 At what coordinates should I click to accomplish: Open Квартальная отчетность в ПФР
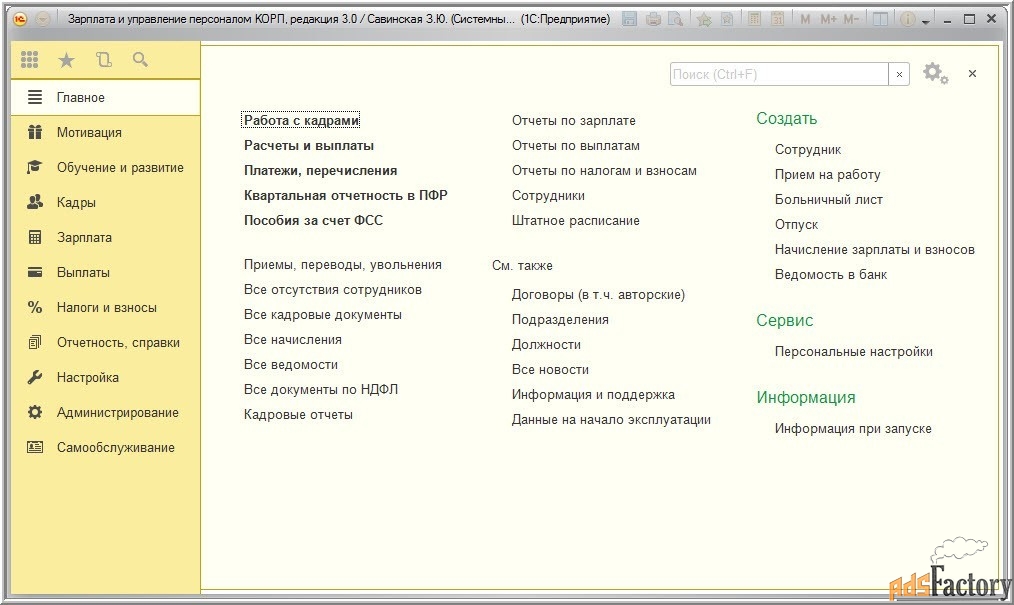click(x=345, y=195)
